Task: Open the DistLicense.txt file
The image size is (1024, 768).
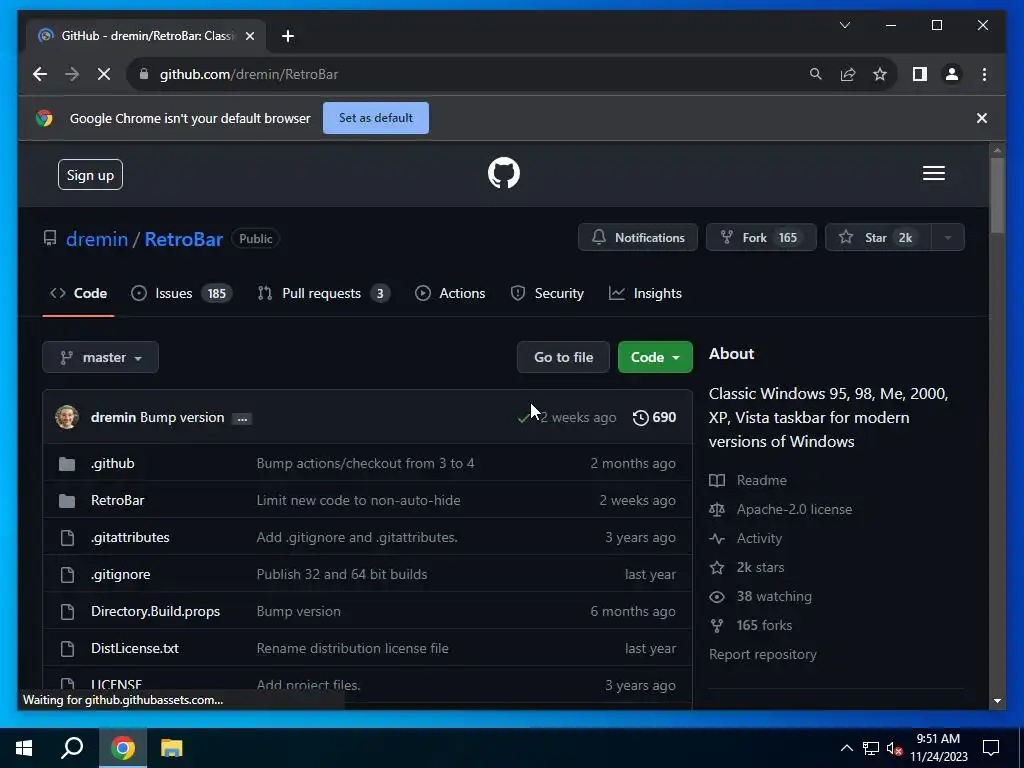Action: (135, 648)
